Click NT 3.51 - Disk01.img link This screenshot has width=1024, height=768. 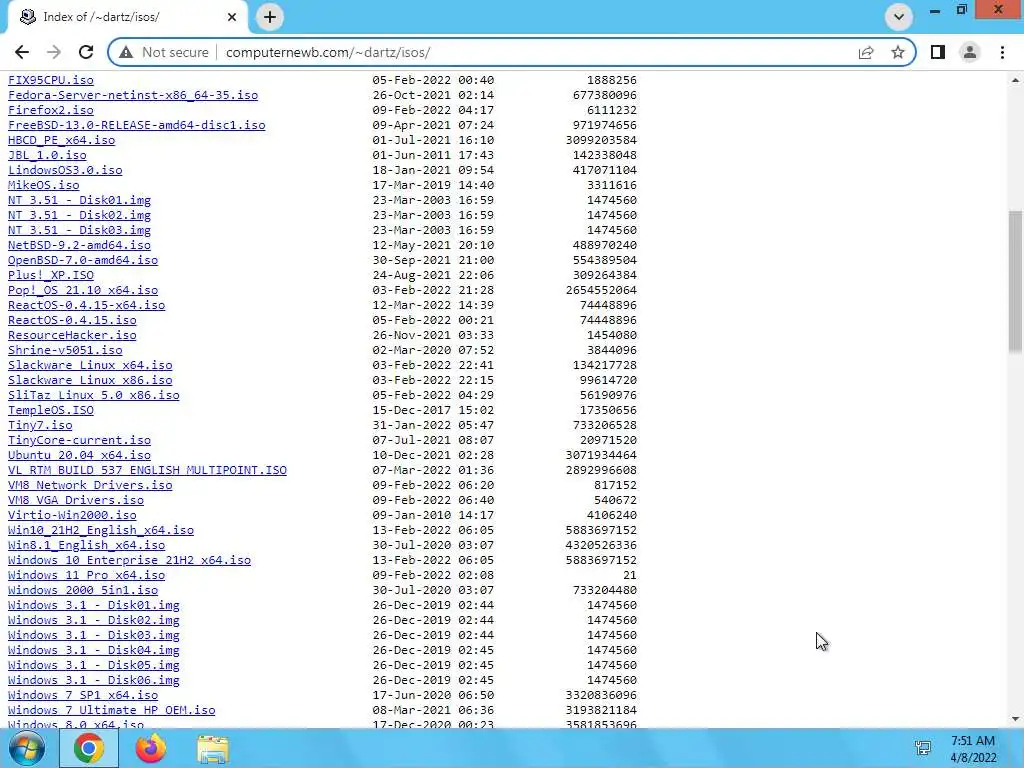pos(80,200)
